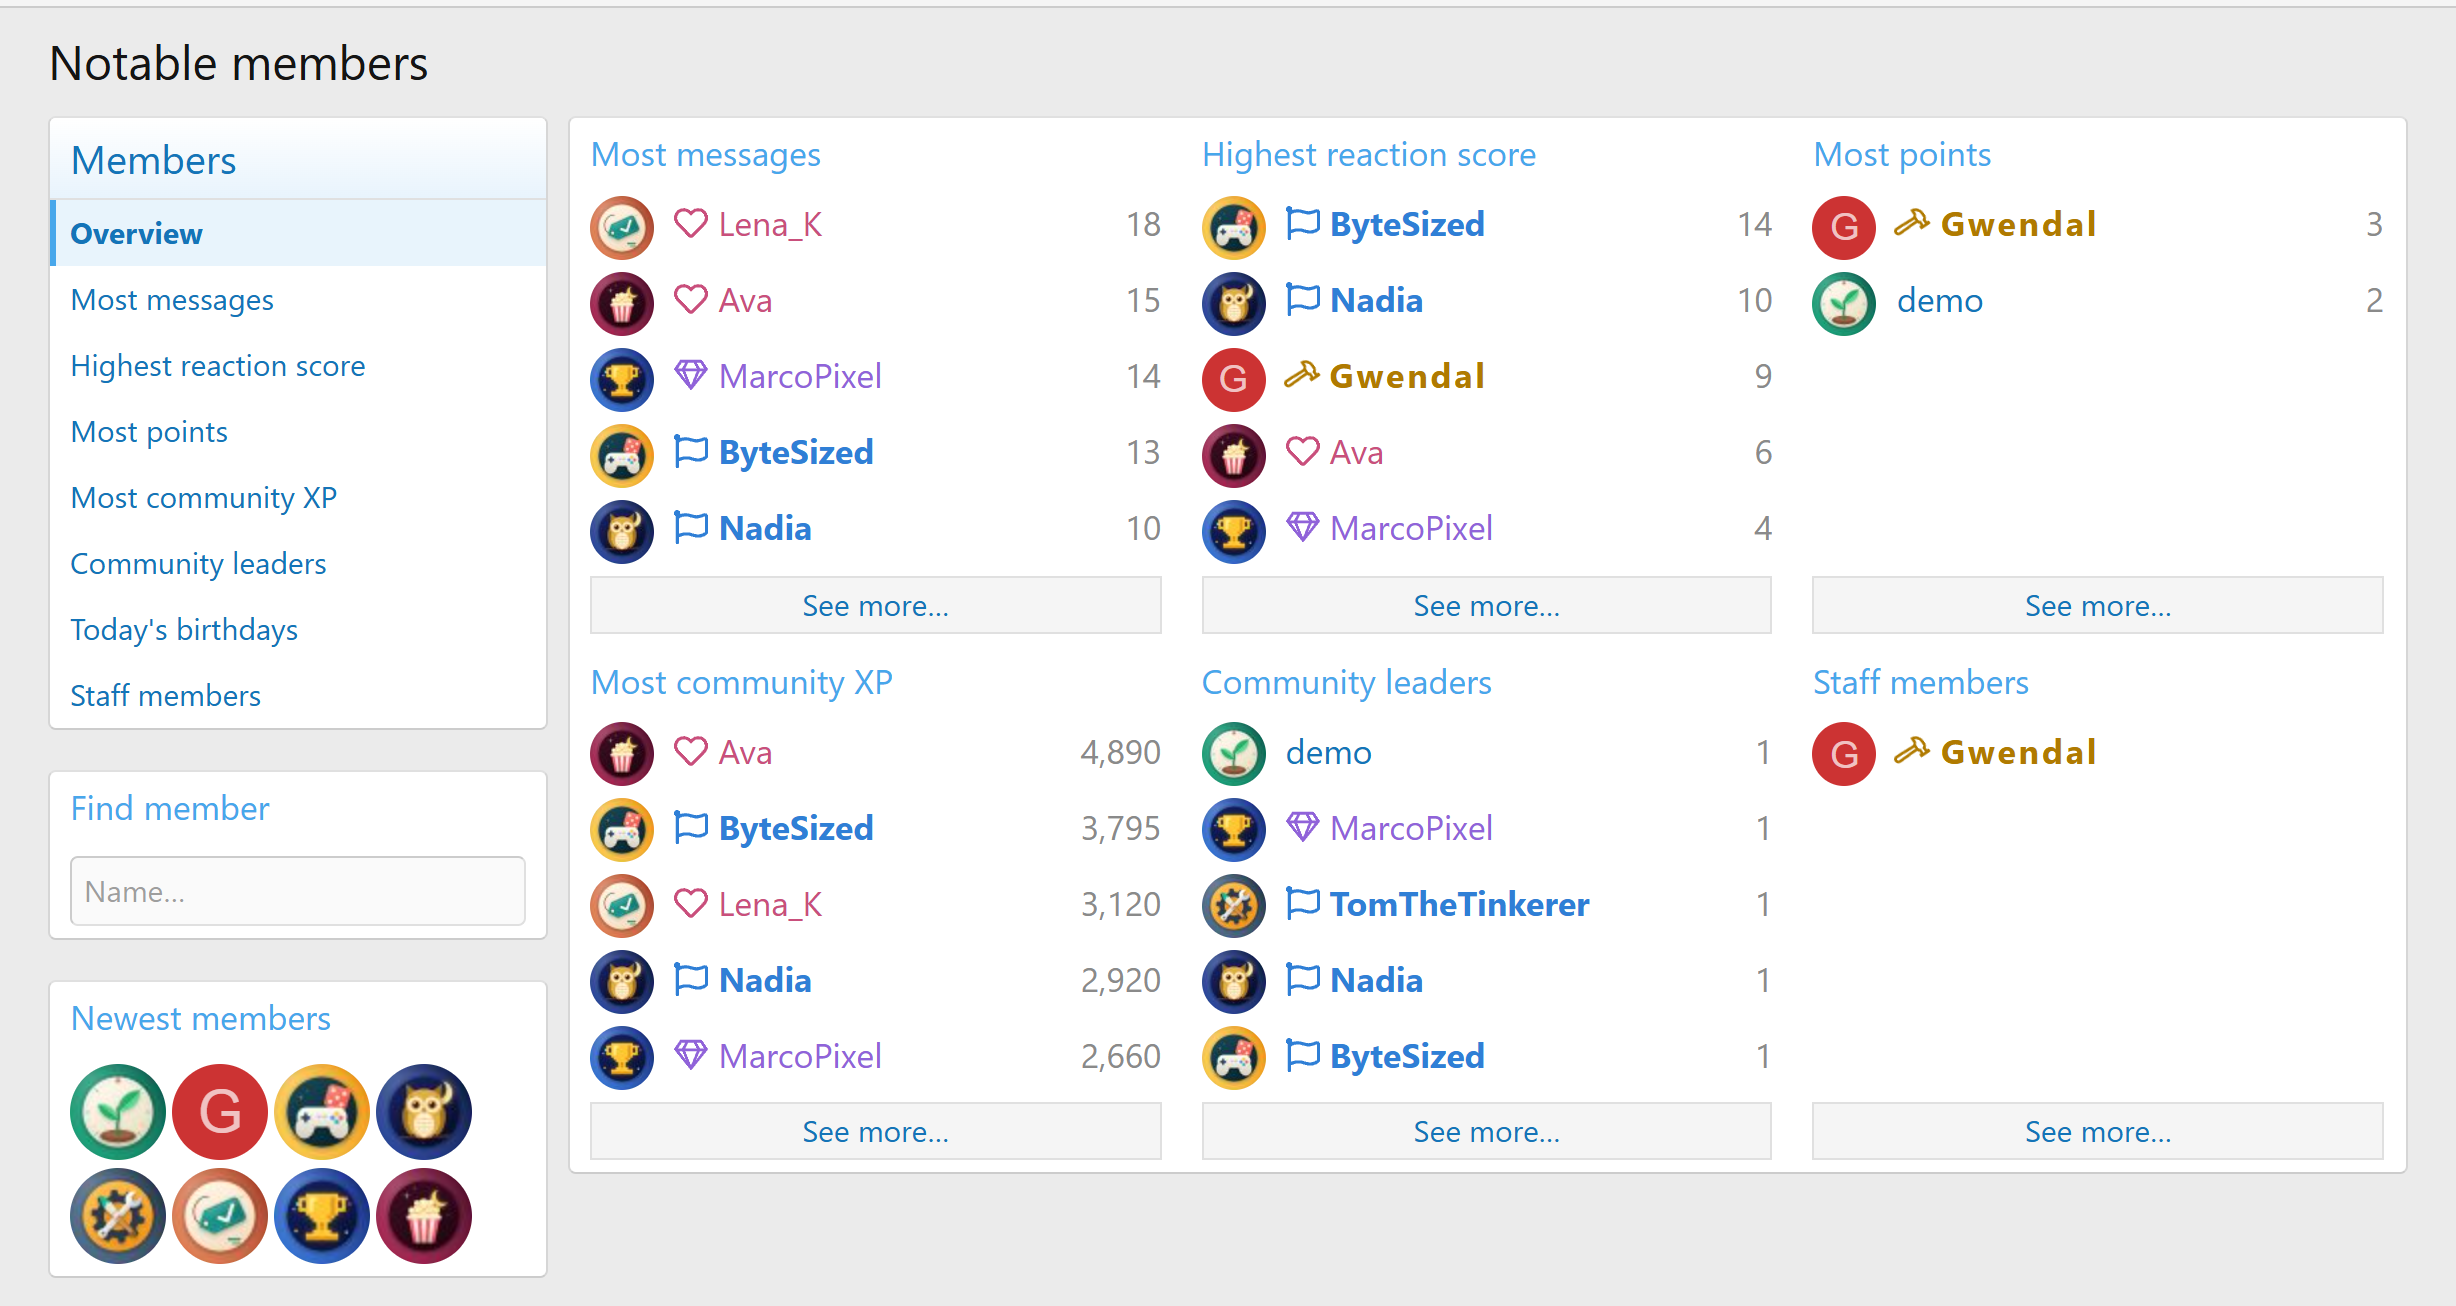Screen dimensions: 2456x1306
Task: Open the Most points section heading
Action: pyautogui.click(x=1902, y=155)
